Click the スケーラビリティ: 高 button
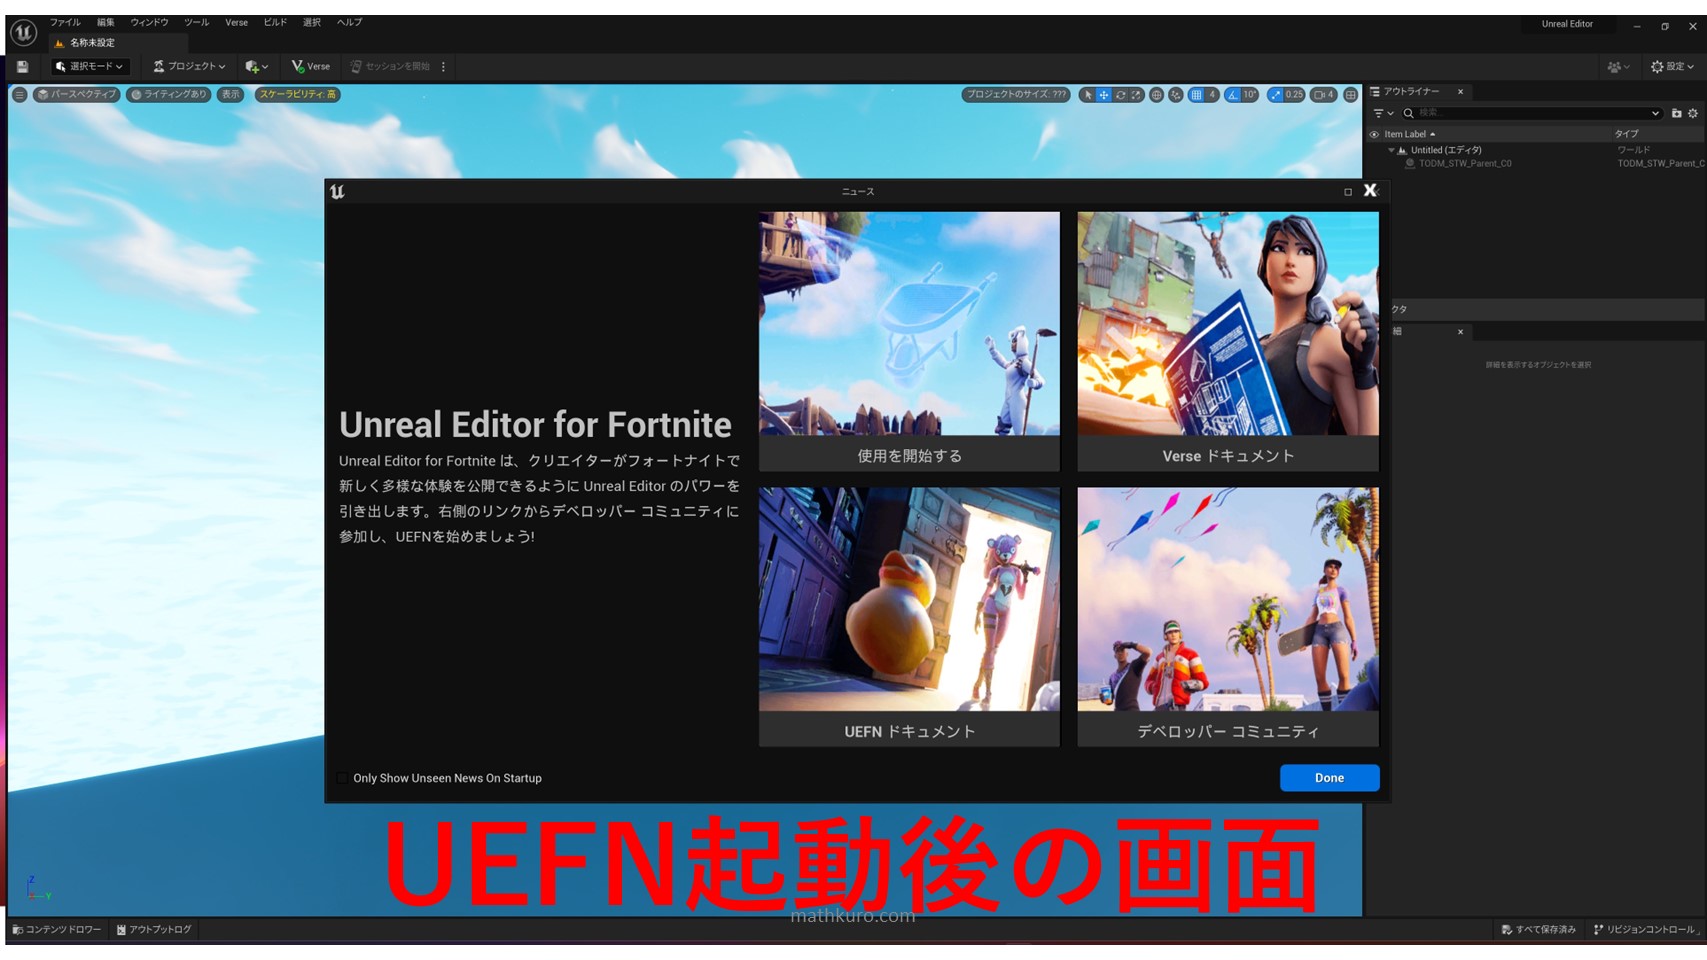The height and width of the screenshot is (960, 1707). tap(298, 94)
